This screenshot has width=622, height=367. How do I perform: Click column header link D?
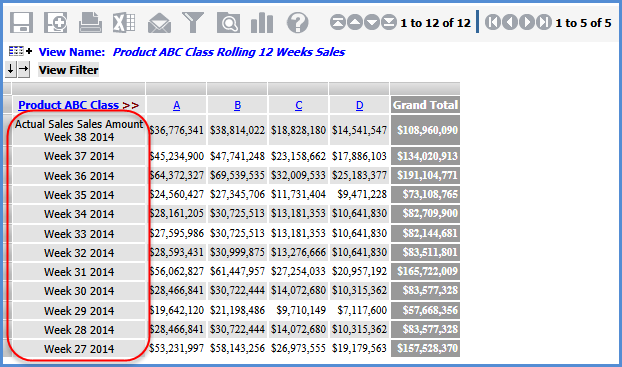tap(359, 105)
